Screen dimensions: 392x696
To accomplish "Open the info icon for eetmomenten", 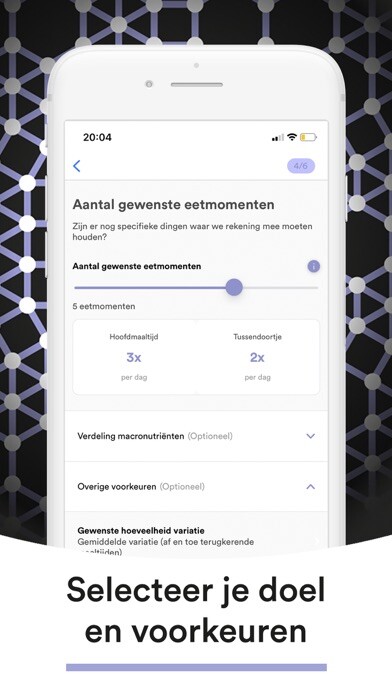I will tap(313, 266).
